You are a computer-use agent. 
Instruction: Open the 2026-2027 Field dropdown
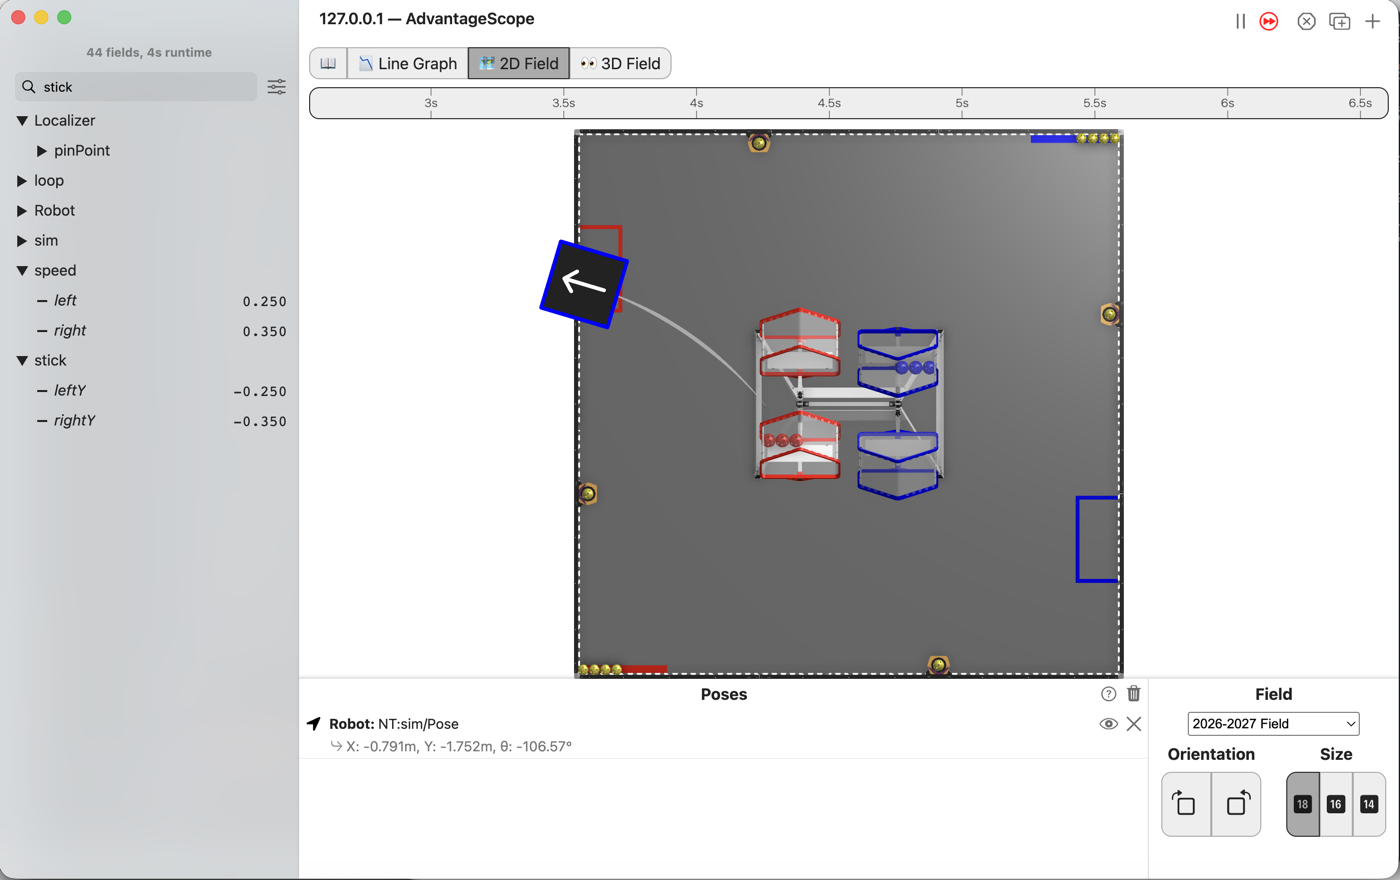[1273, 724]
